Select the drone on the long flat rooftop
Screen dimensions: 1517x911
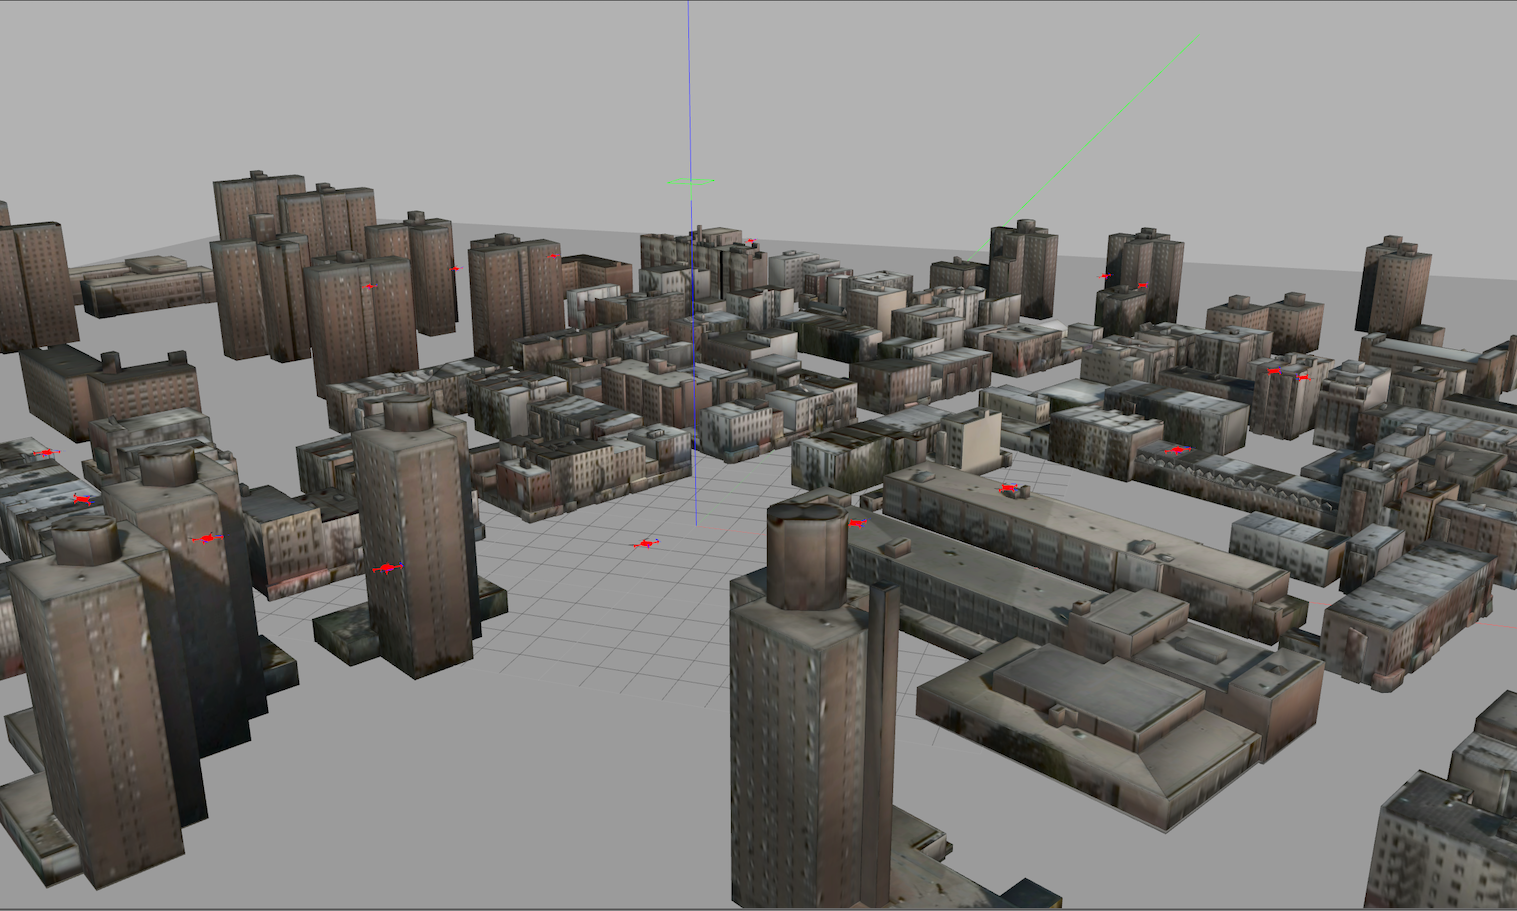pos(1010,488)
